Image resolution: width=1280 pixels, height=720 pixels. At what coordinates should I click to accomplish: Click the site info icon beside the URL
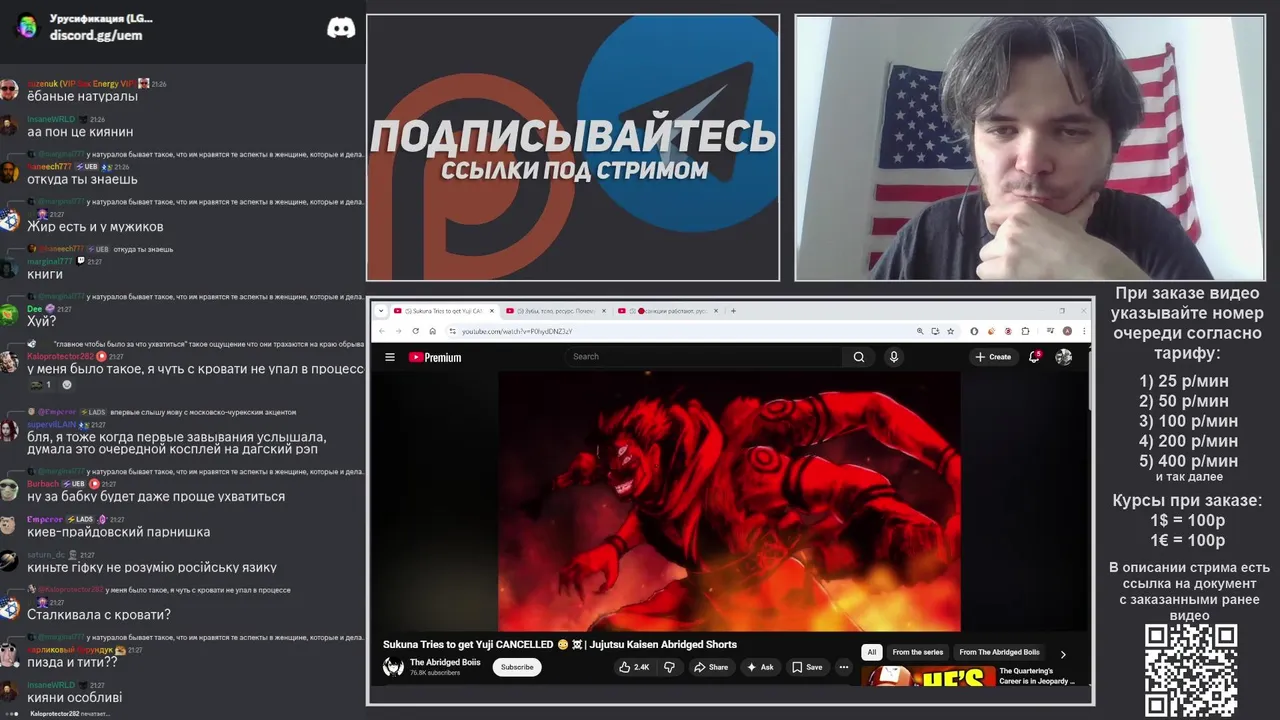click(x=452, y=331)
